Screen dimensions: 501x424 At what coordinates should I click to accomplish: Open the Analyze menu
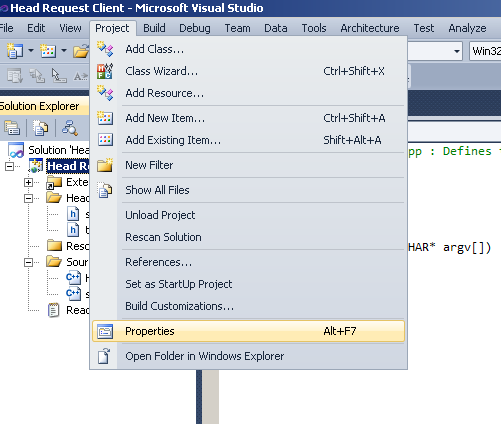click(467, 28)
